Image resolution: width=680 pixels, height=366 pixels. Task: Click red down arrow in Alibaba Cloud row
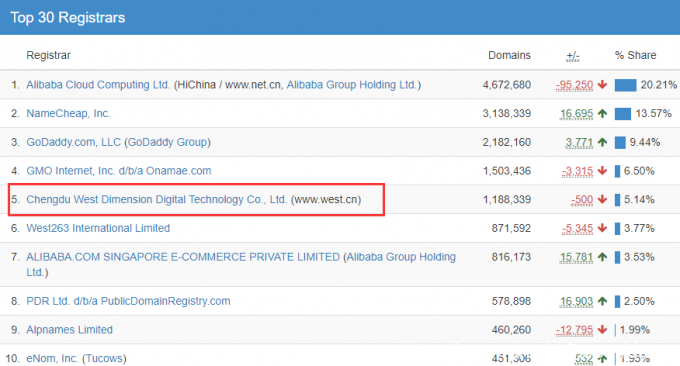tap(602, 85)
